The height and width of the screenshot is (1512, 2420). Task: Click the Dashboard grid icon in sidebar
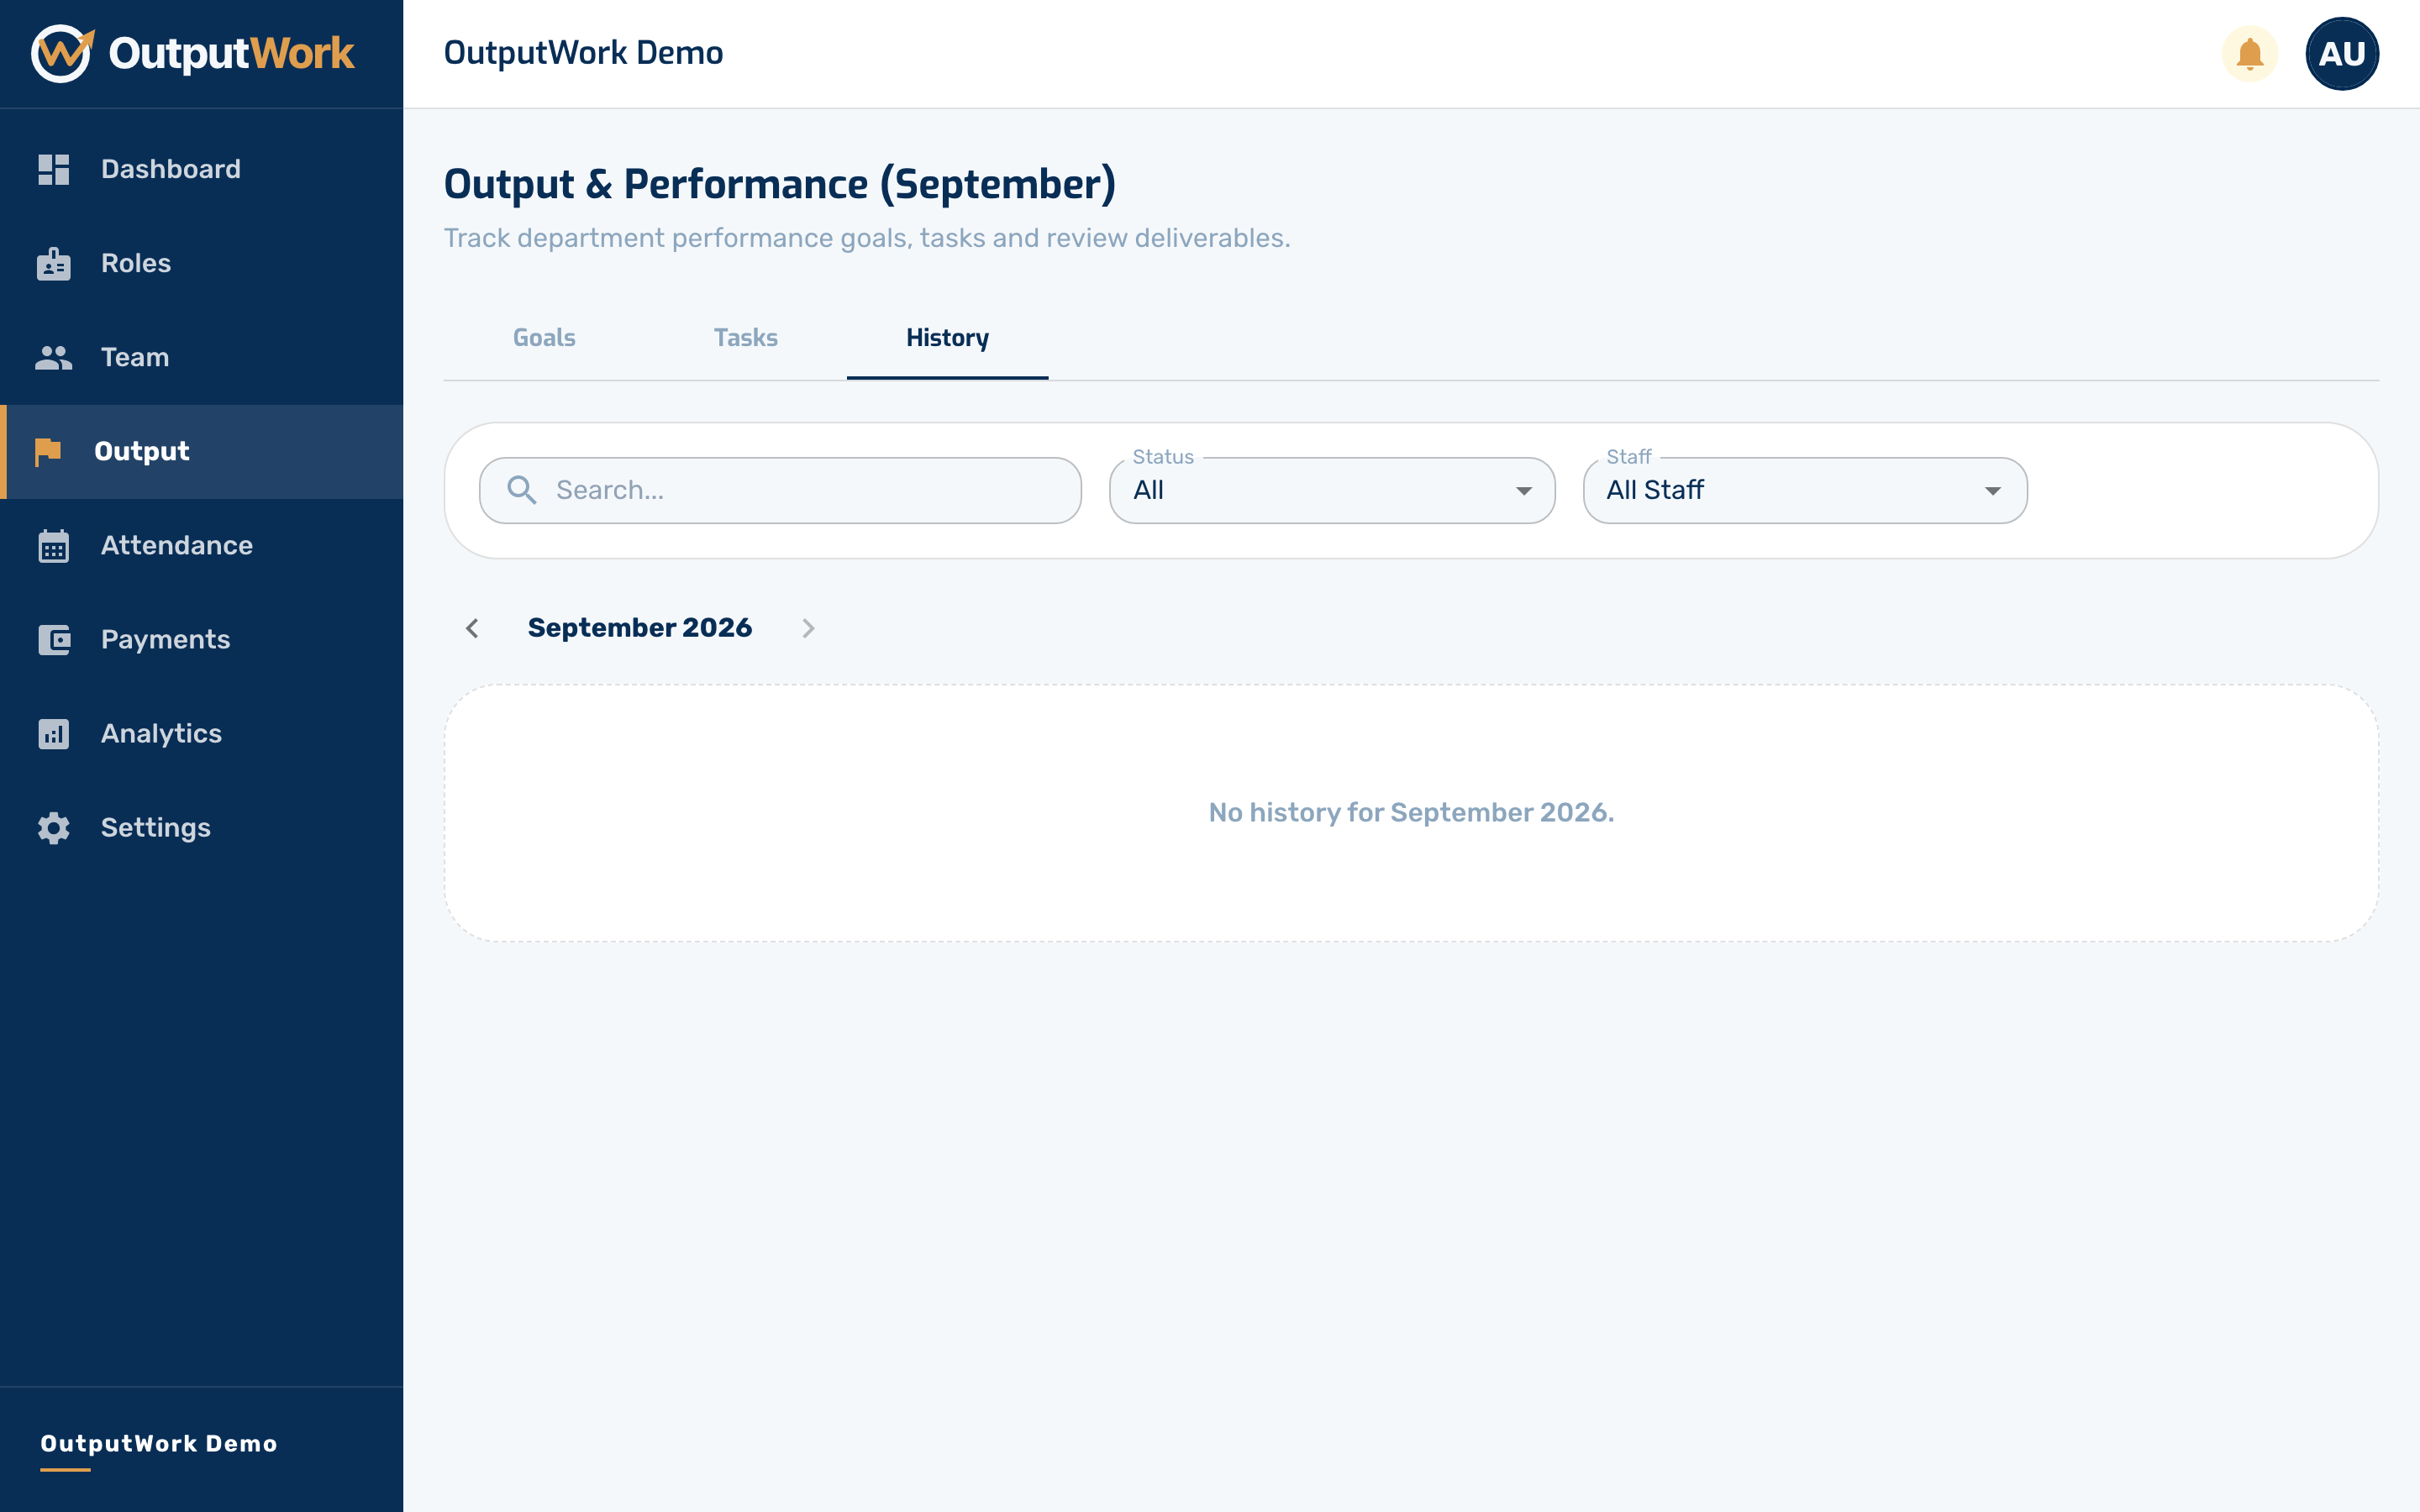[54, 169]
